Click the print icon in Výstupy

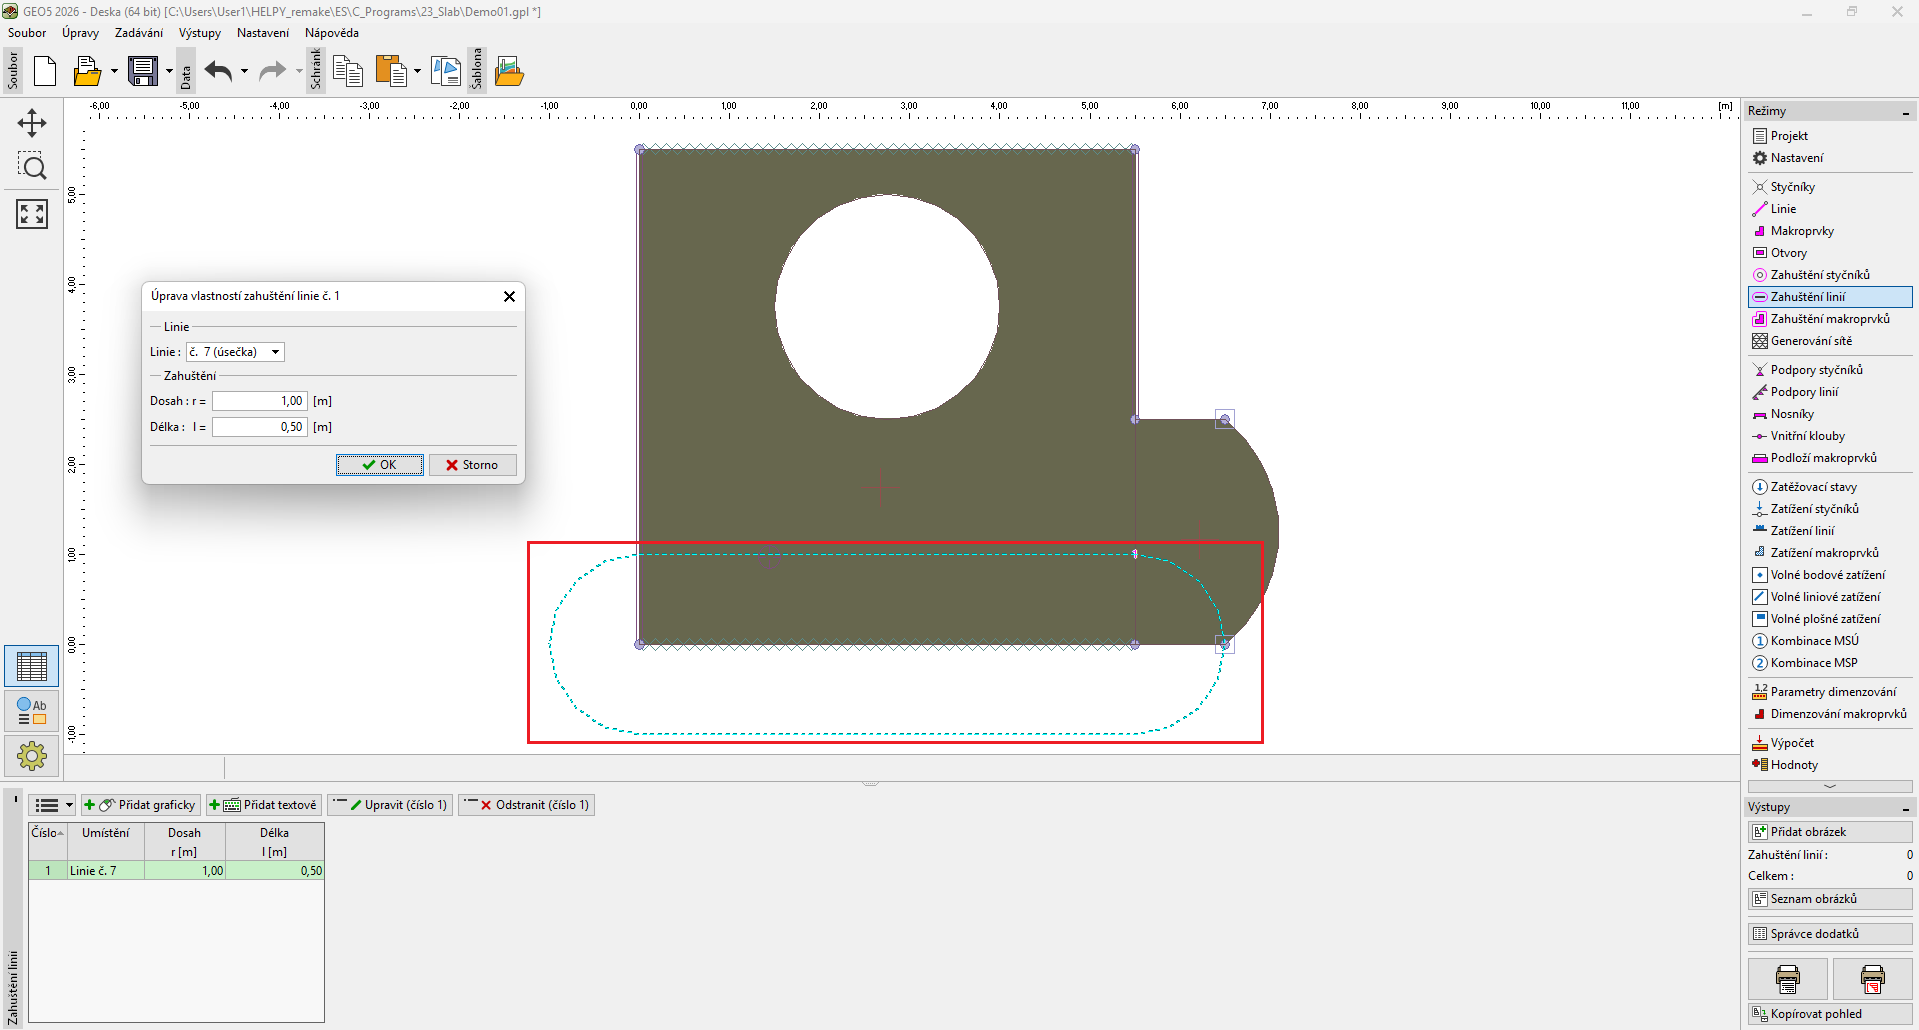click(x=1787, y=978)
